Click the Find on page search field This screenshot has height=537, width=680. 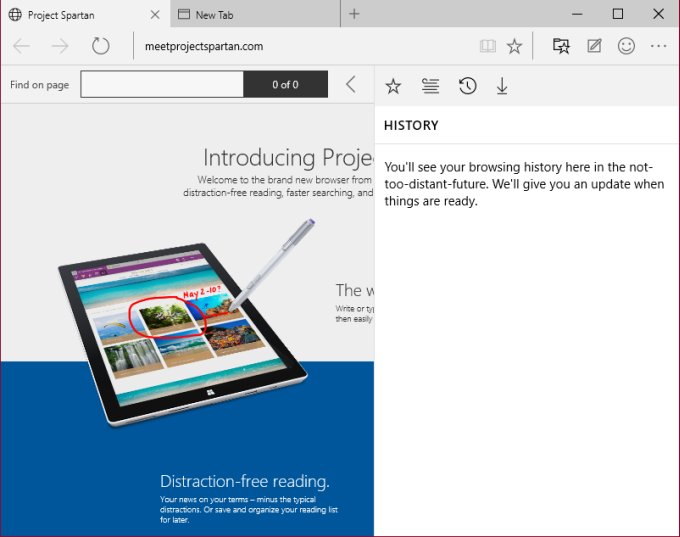coord(162,85)
